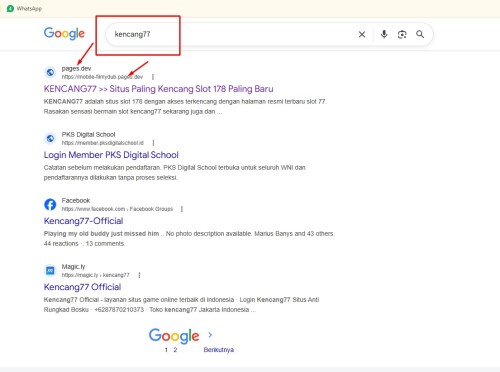Open more options for PKS Digital School result

click(153, 143)
